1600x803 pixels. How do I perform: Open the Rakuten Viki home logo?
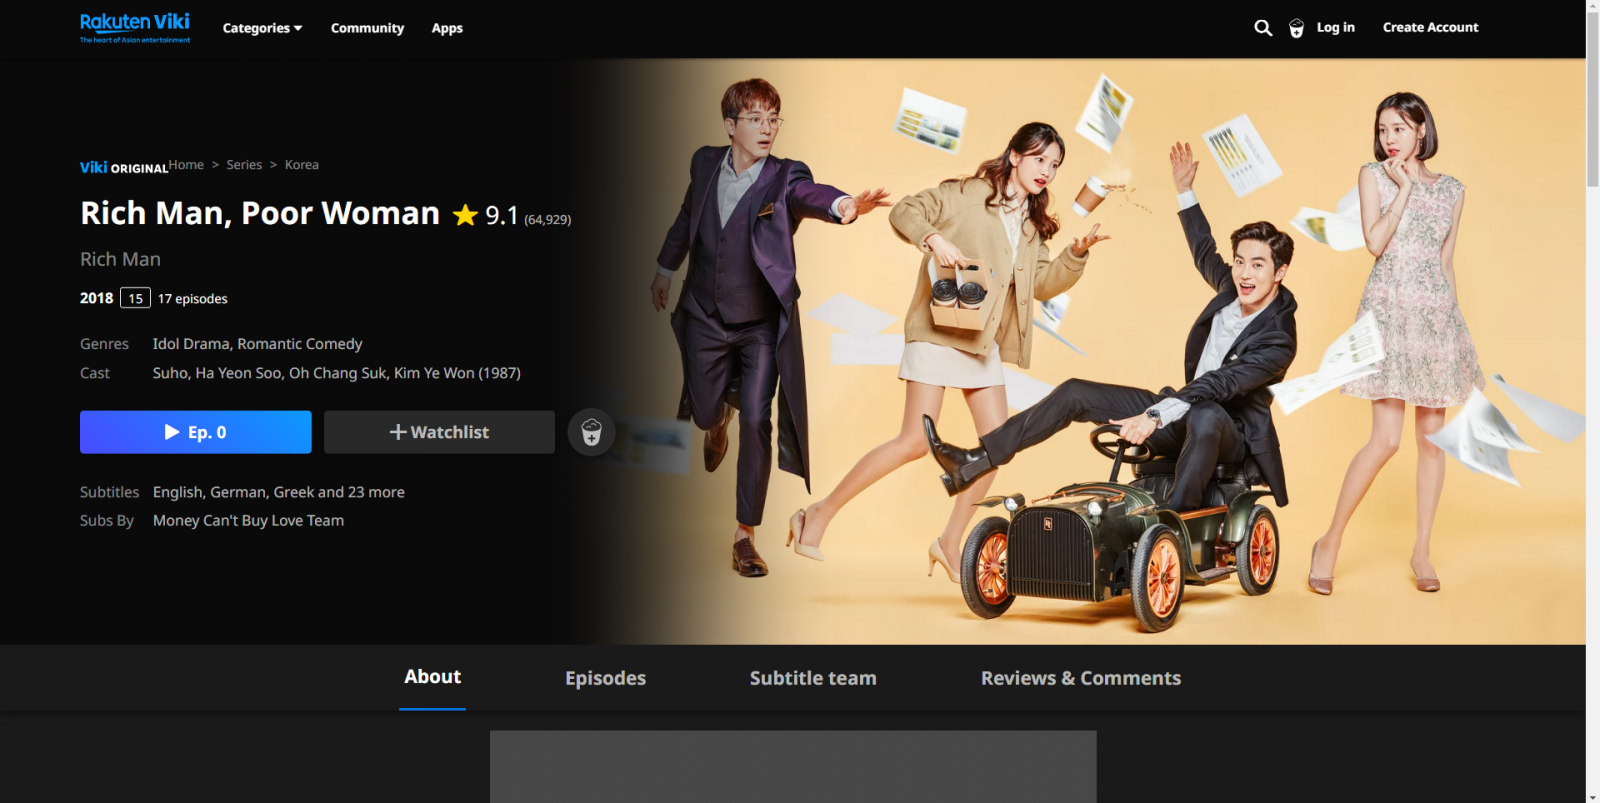[x=135, y=27]
